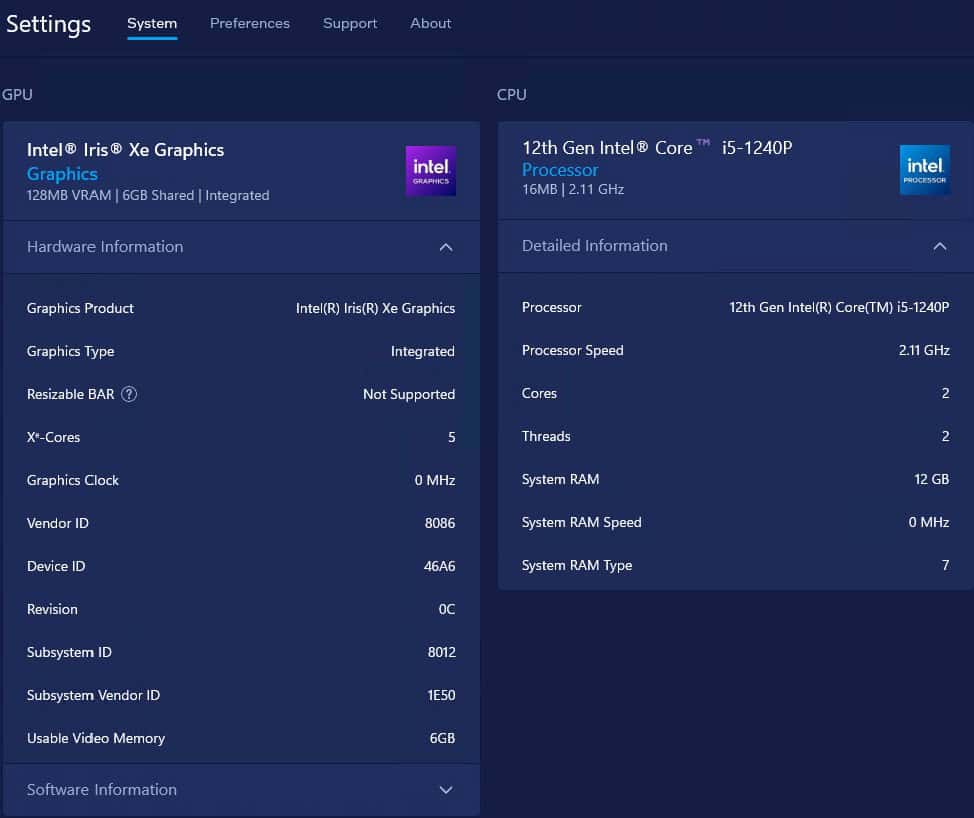The height and width of the screenshot is (818, 974).
Task: Click the Revision value '0C'
Action: coord(447,609)
